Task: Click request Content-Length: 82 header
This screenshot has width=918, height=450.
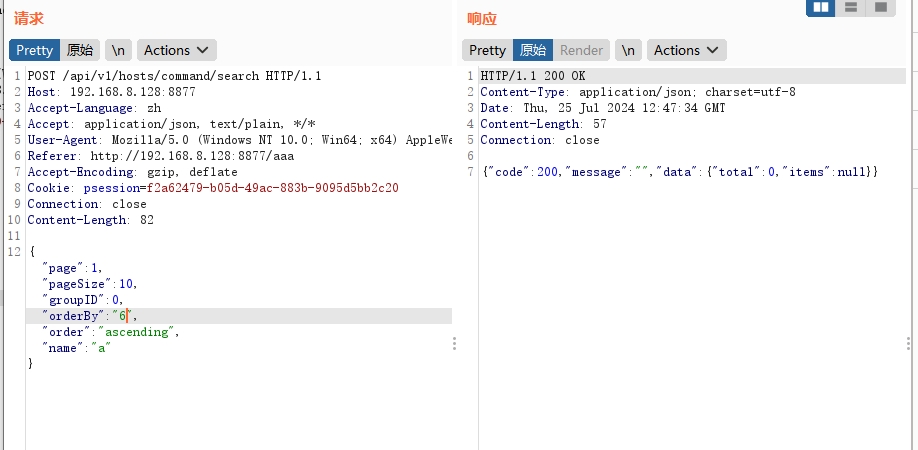Action: click(91, 220)
